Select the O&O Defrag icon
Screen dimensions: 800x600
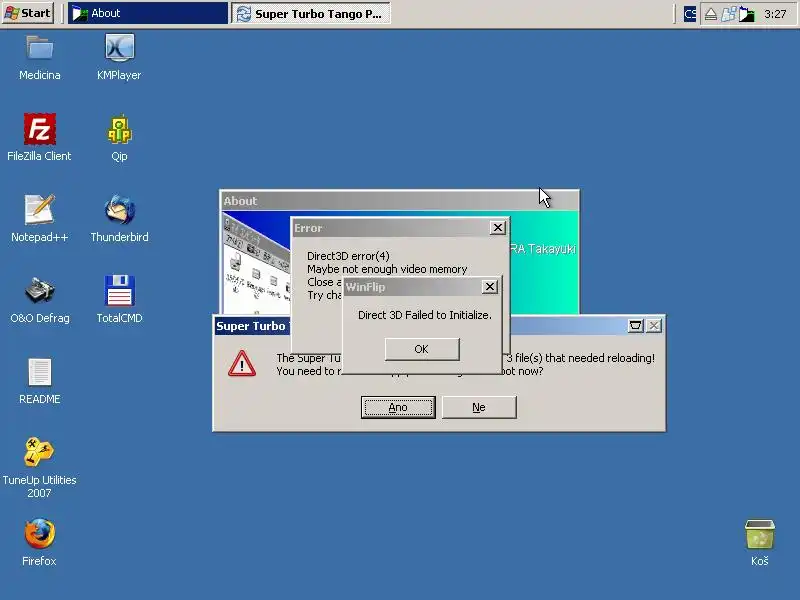[x=40, y=290]
